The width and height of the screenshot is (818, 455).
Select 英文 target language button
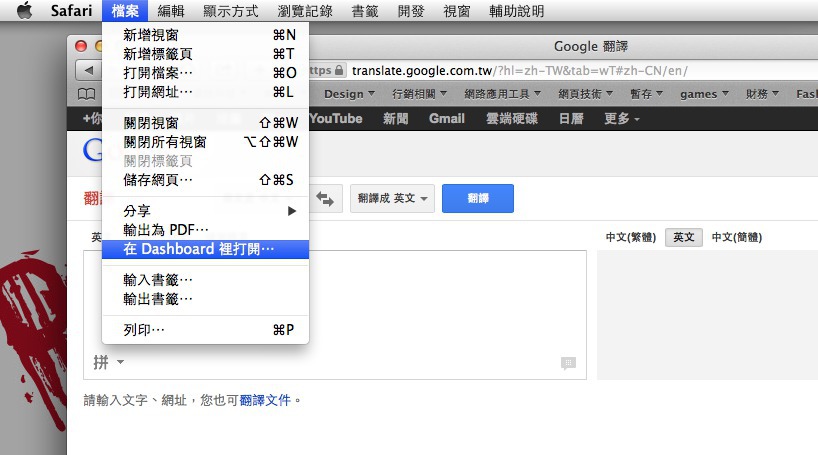(683, 237)
